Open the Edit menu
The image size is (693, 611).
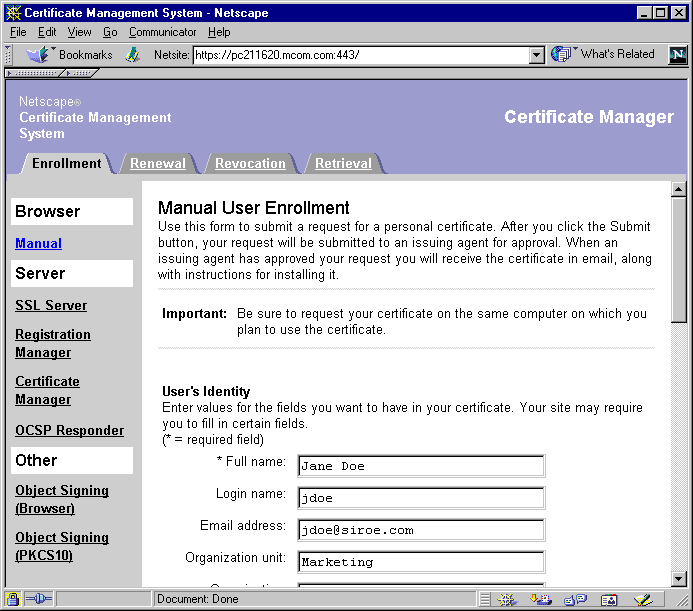(x=47, y=32)
